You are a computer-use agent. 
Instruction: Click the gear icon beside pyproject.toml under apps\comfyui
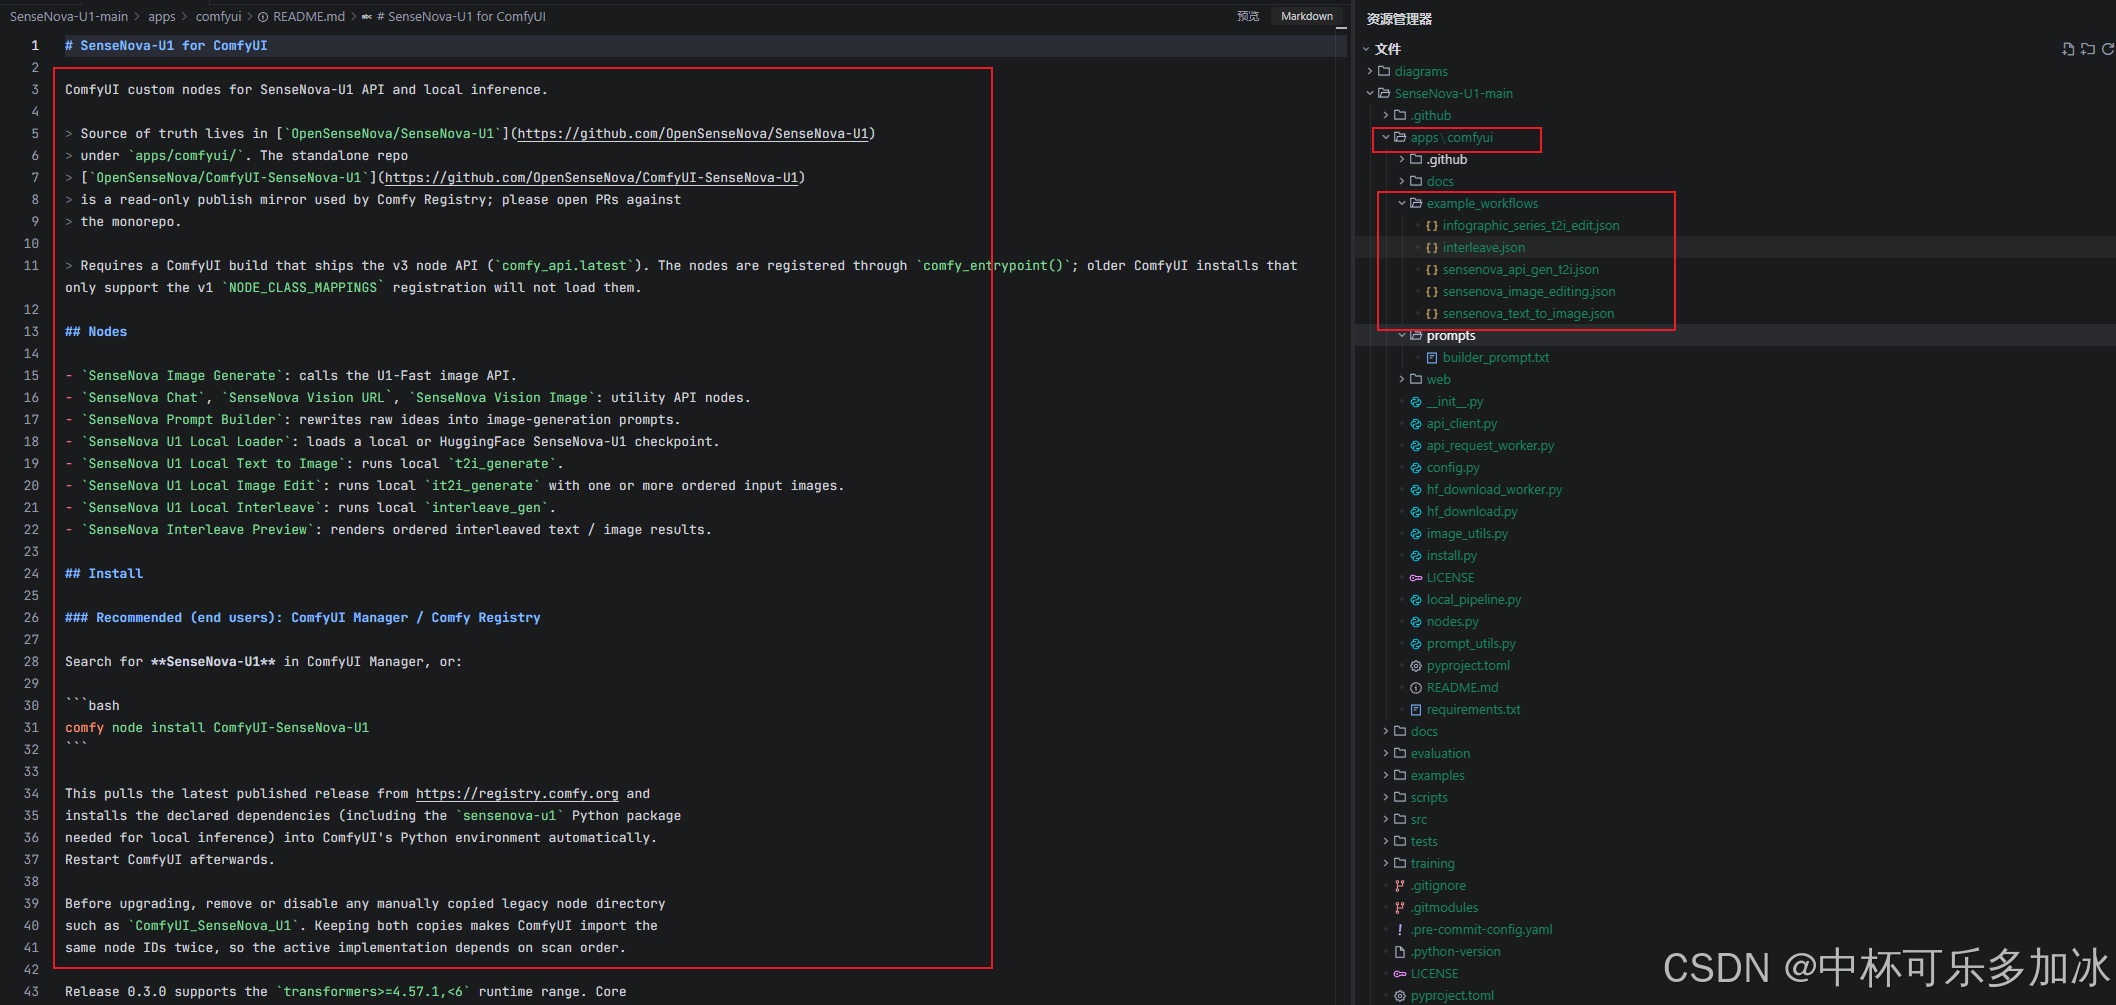(1416, 666)
